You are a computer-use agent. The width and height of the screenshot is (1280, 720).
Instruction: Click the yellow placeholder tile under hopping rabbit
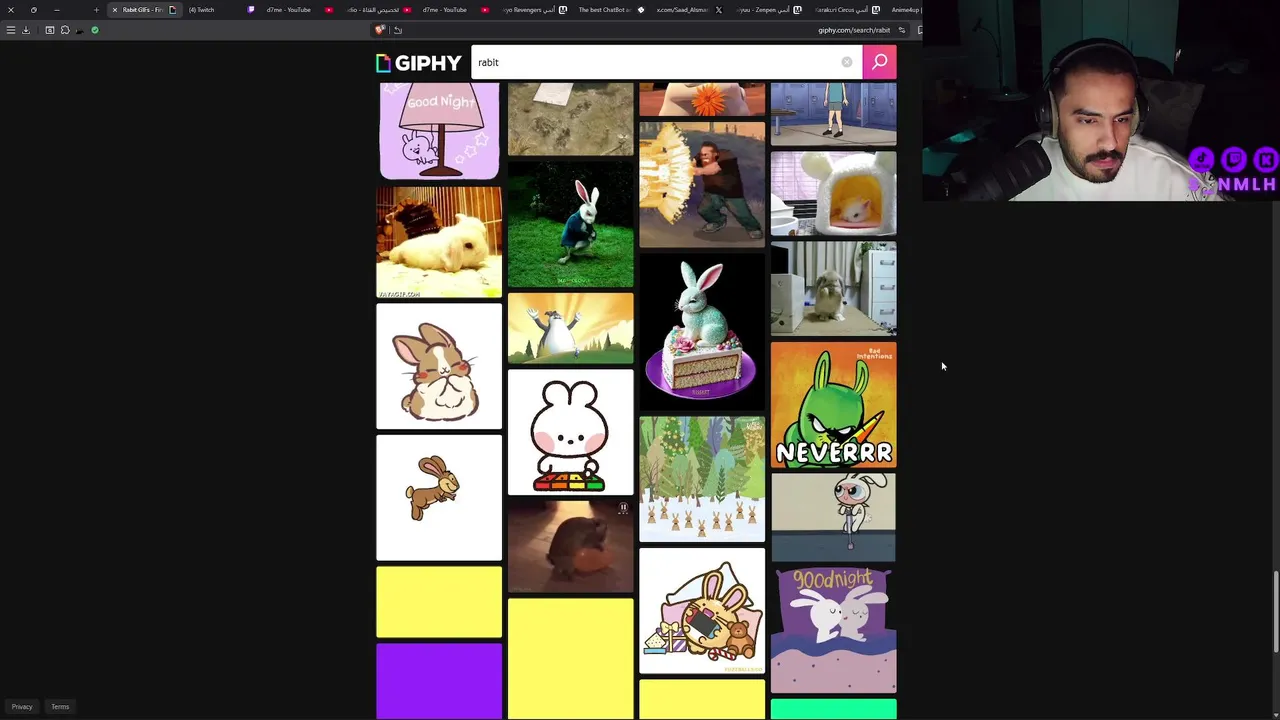[x=439, y=602]
